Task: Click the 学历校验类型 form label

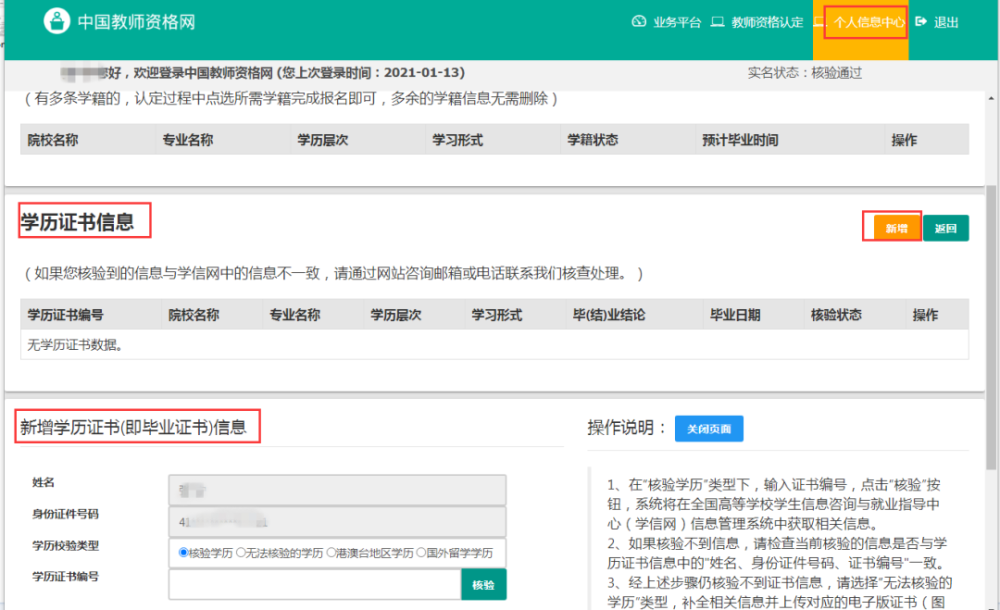Action: pos(66,546)
